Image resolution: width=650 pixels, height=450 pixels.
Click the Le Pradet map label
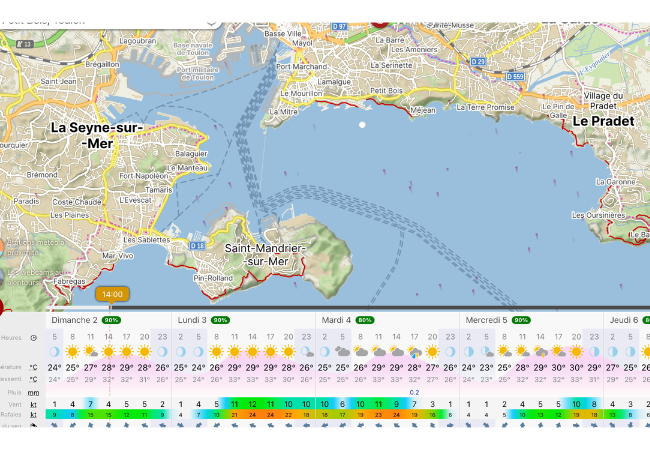(x=603, y=121)
